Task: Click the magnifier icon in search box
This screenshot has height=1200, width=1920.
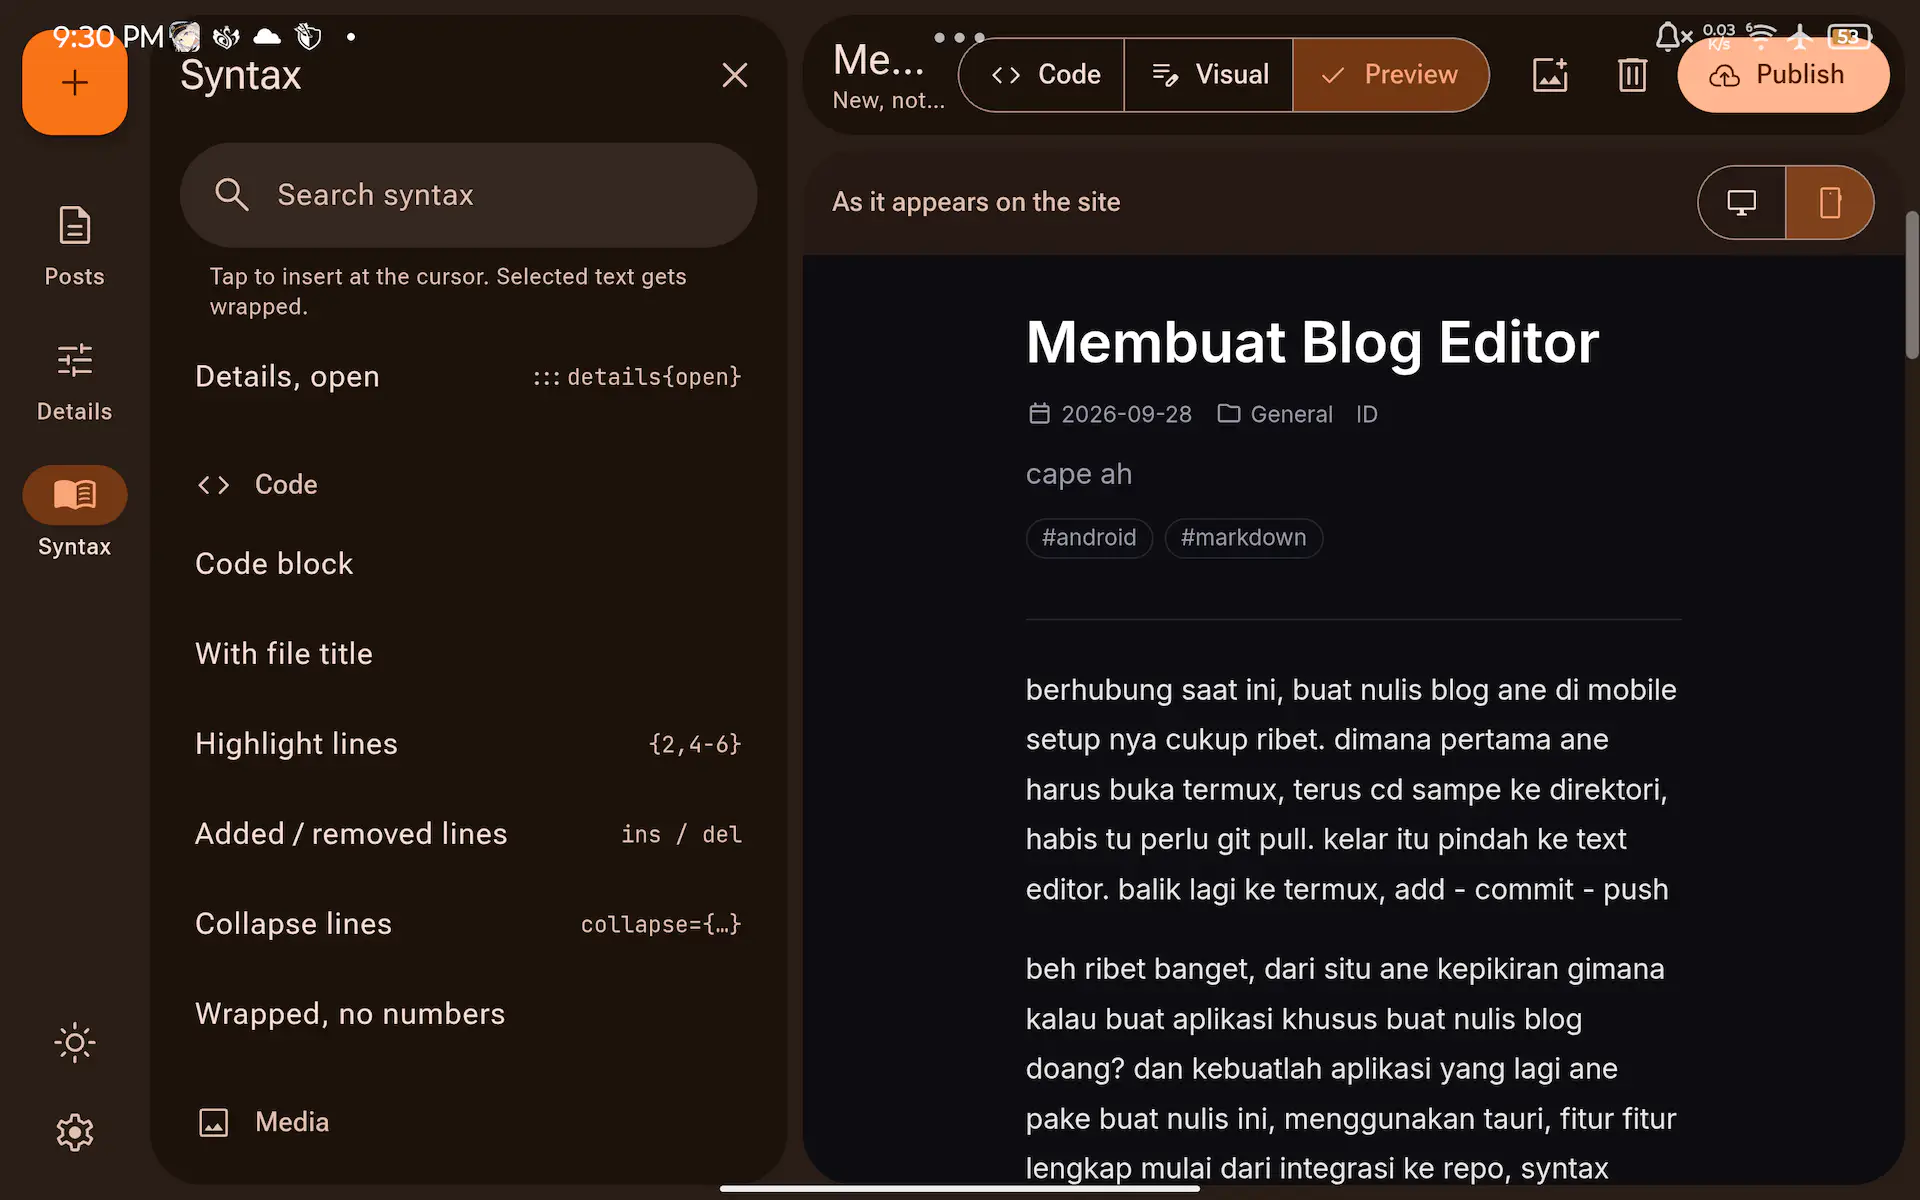Action: [232, 195]
